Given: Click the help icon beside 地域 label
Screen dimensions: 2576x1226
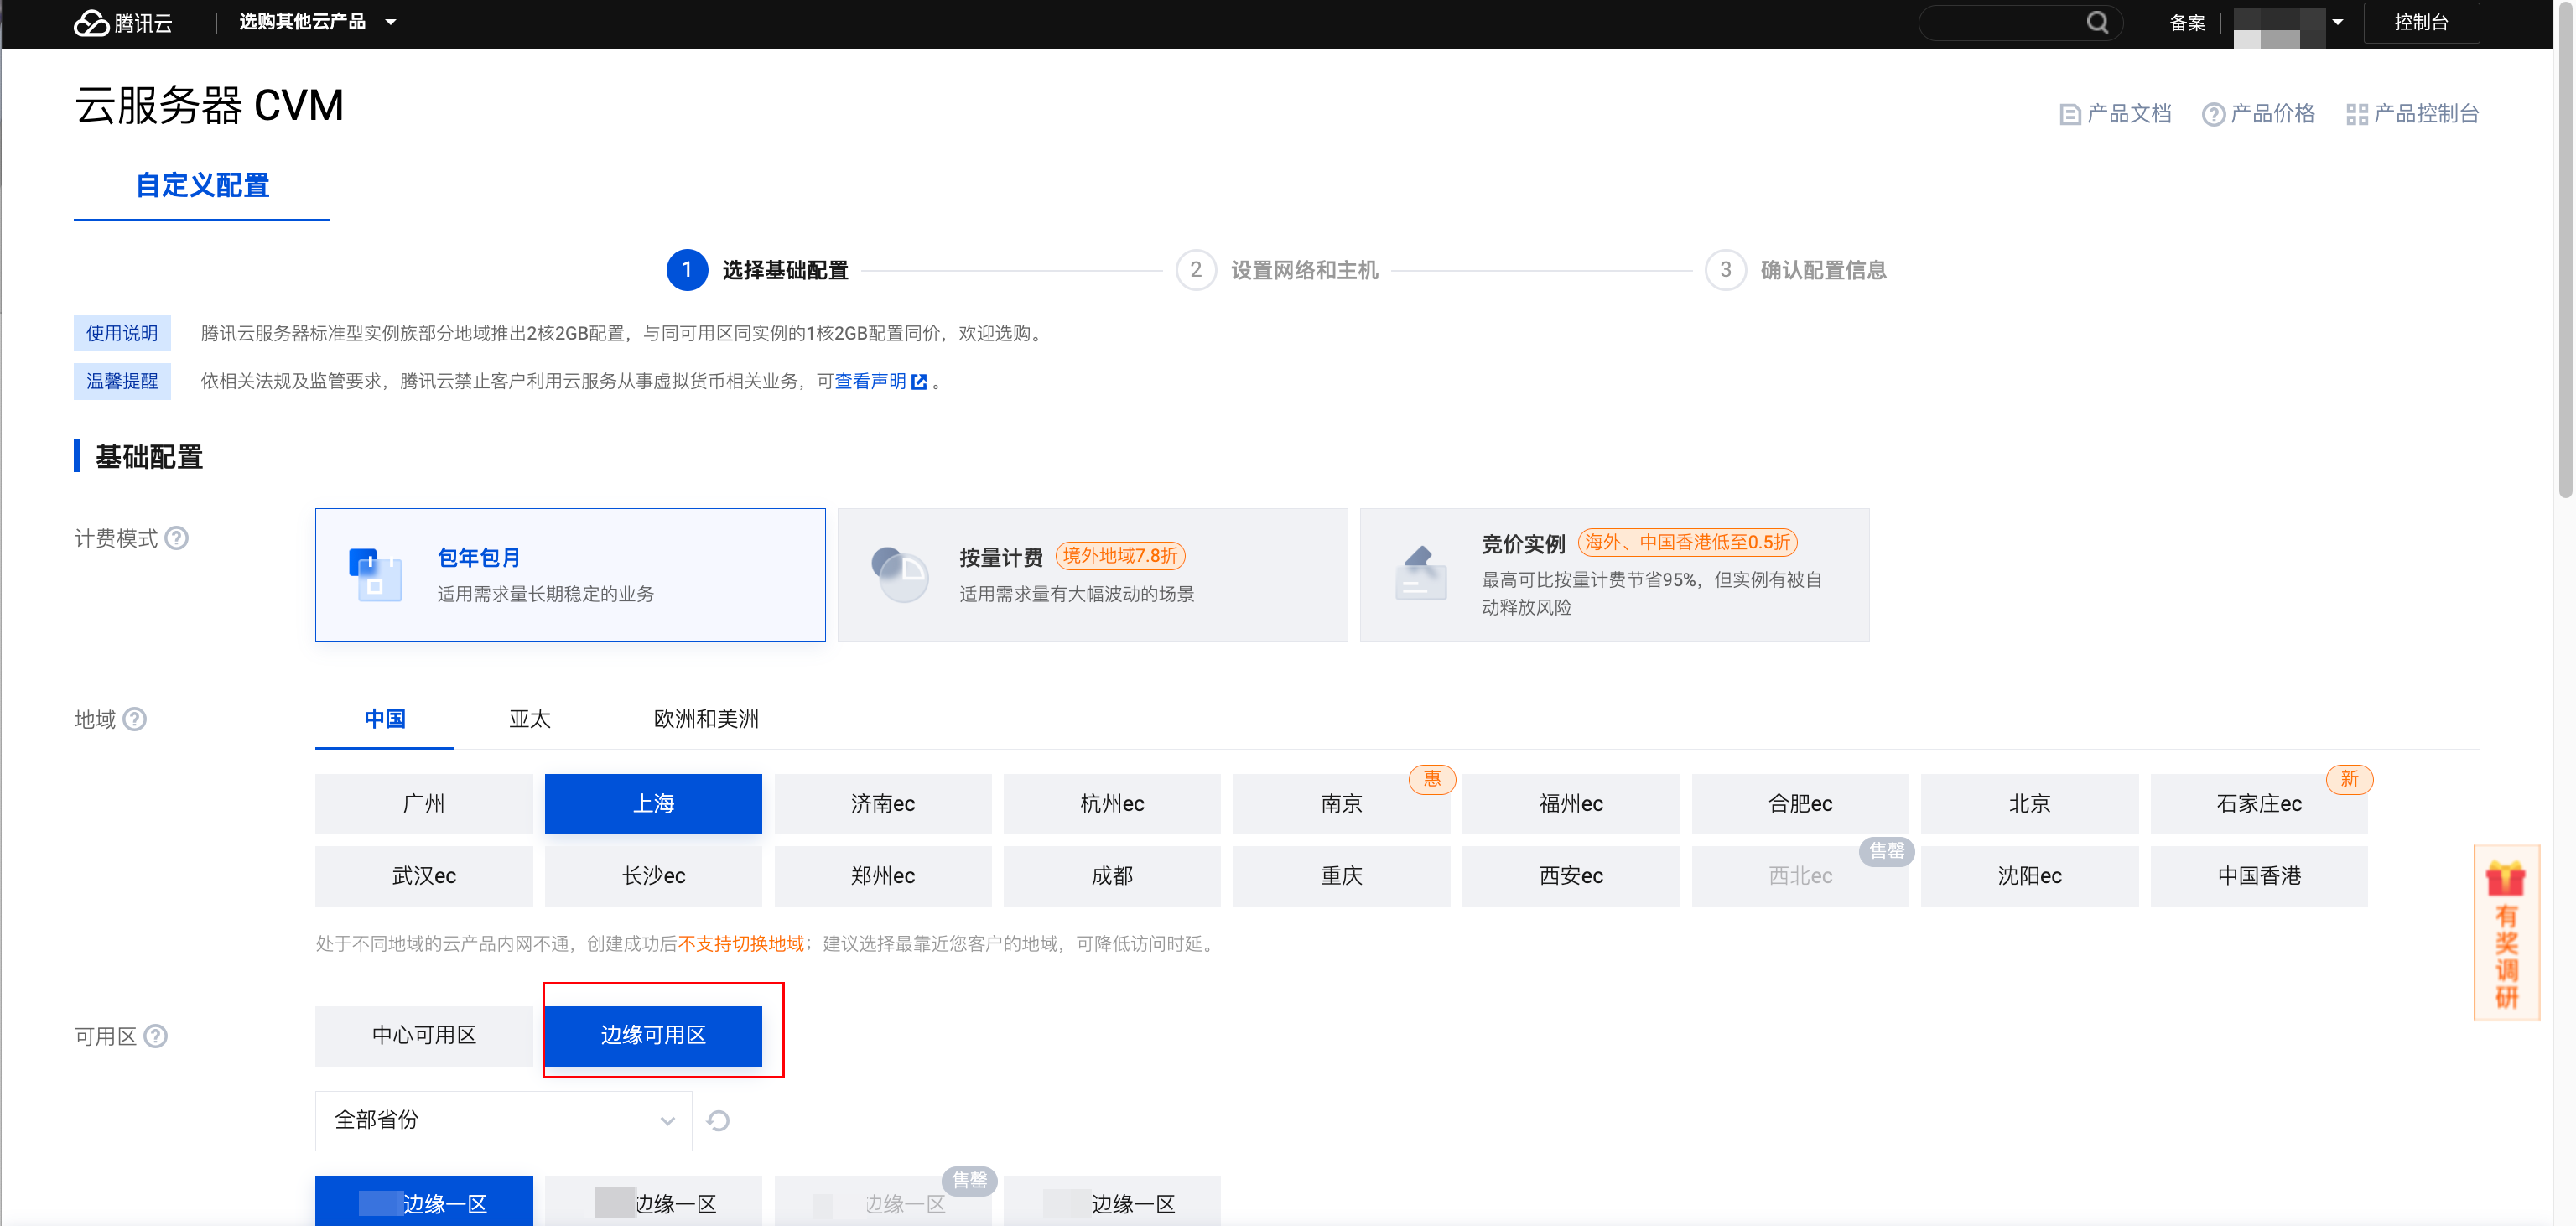Looking at the screenshot, I should pos(135,719).
